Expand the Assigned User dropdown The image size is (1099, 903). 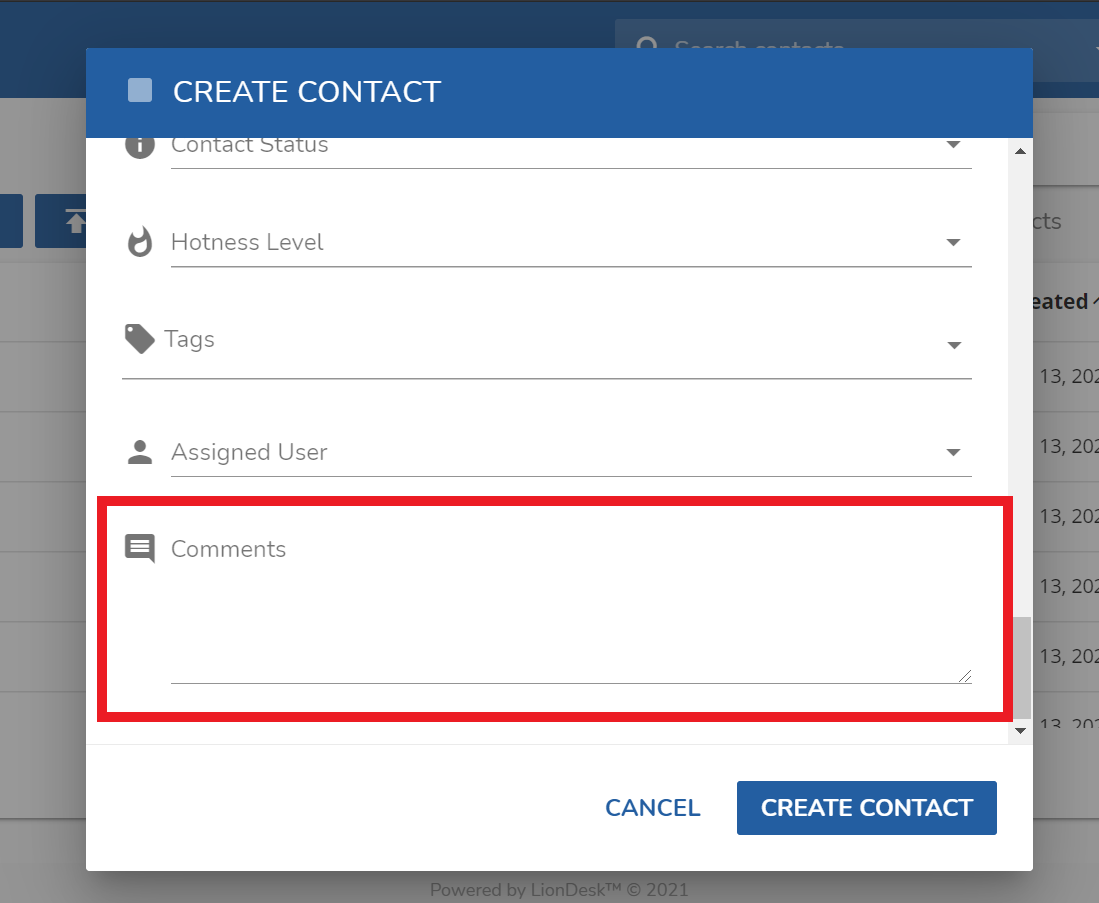click(954, 452)
